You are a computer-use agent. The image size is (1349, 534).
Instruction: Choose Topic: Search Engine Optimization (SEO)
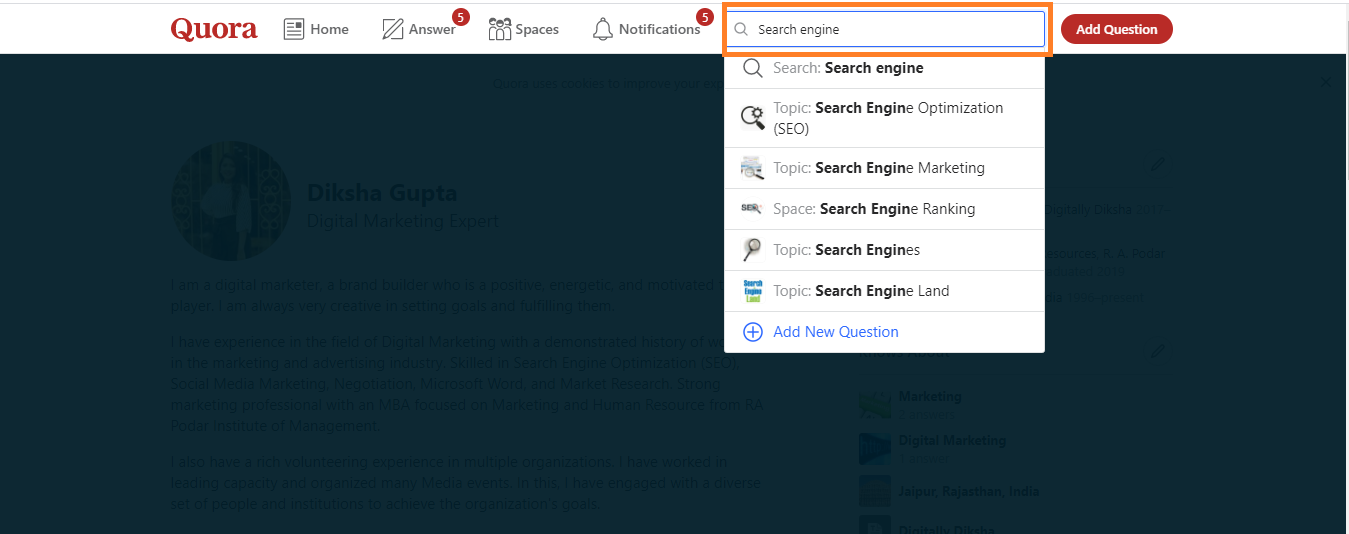pos(884,118)
